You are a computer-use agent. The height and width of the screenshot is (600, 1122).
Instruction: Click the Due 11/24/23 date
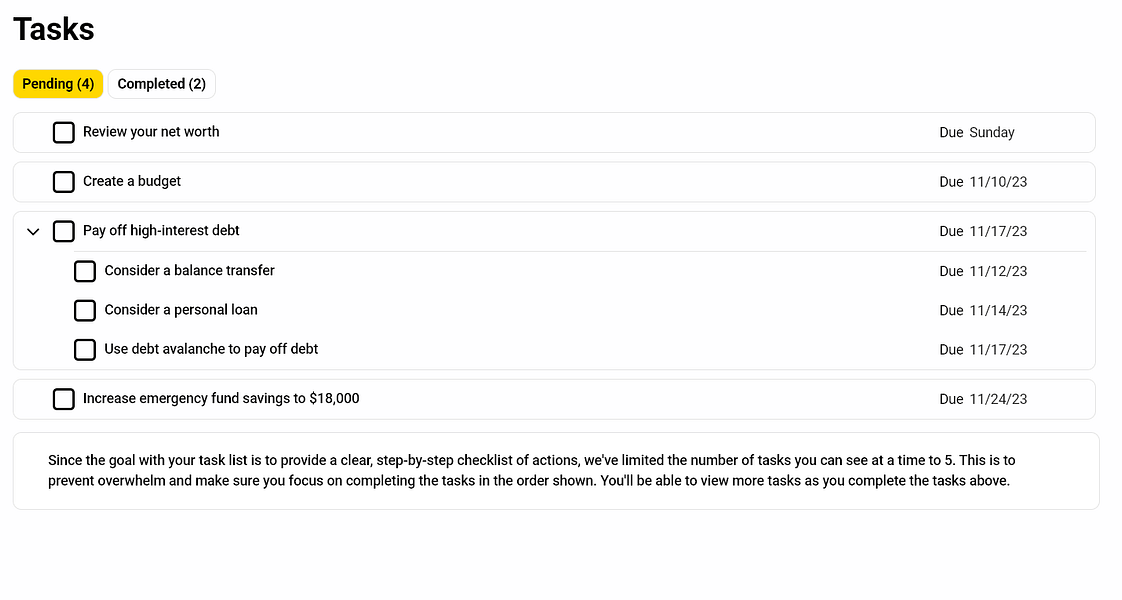click(x=983, y=399)
